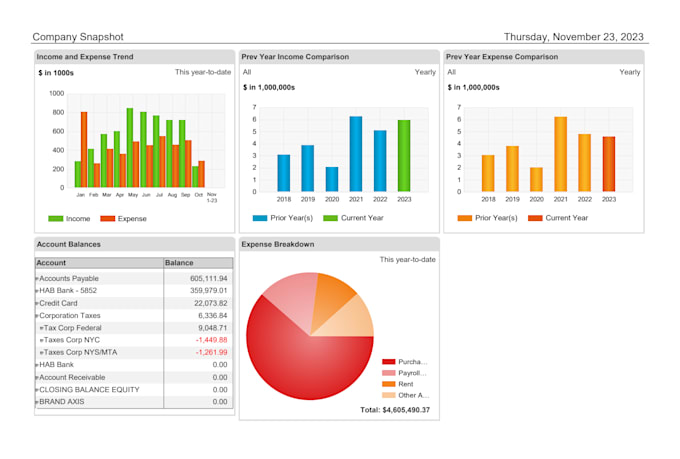Expand the HAB Bank - 5852 row
Image resolution: width=680 pixels, height=459 pixels.
[x=37, y=291]
